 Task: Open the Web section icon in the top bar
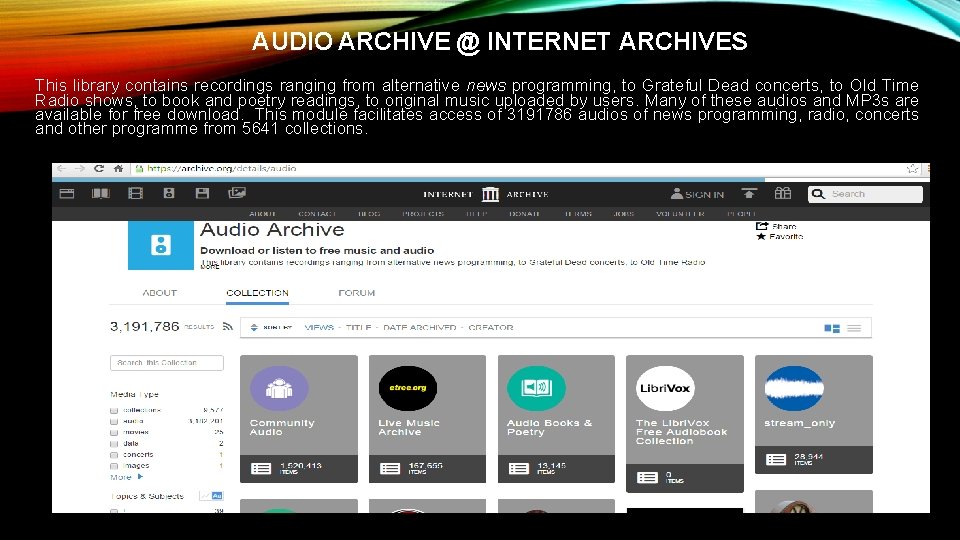[67, 193]
